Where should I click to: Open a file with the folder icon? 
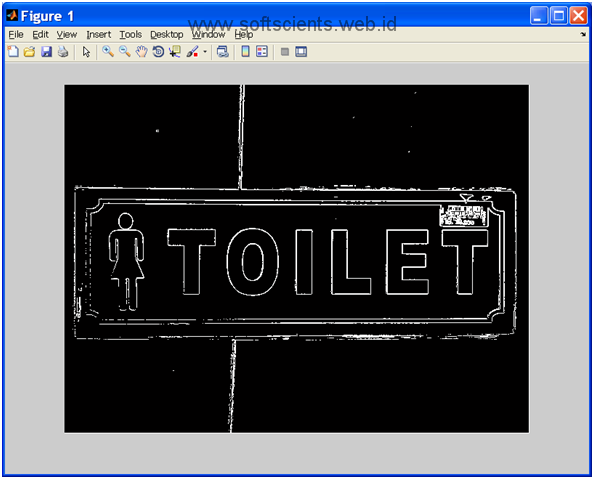coord(29,52)
